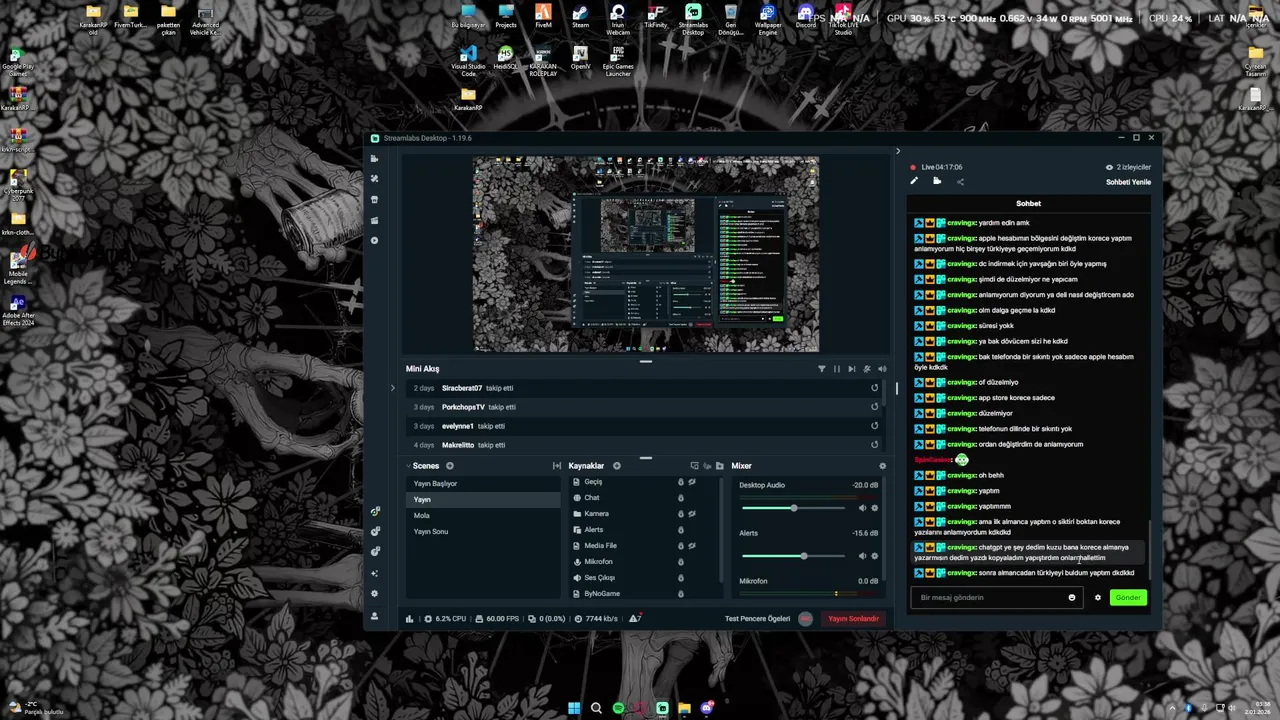Open Discord desktop shortcut
Image resolution: width=1280 pixels, height=720 pixels.
point(805,17)
